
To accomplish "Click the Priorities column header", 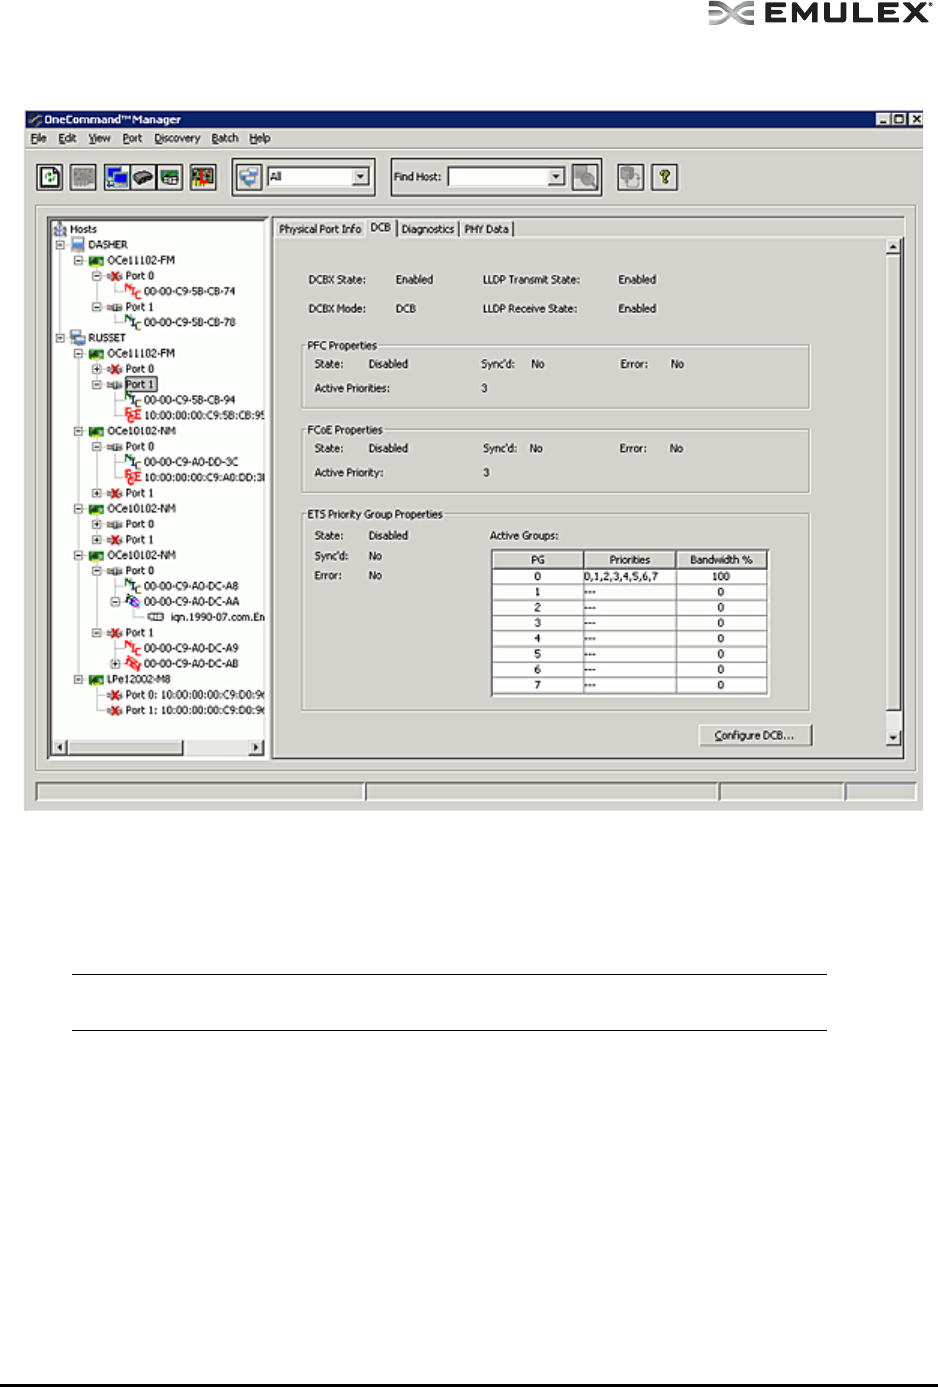I will click(x=629, y=560).
